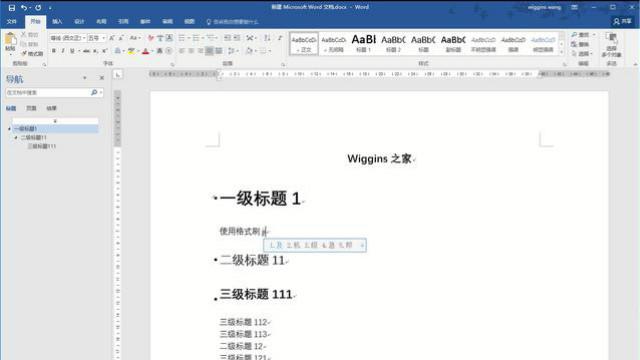This screenshot has height=360, width=640.
Task: Toggle Strikethrough formatting
Action: point(86,51)
